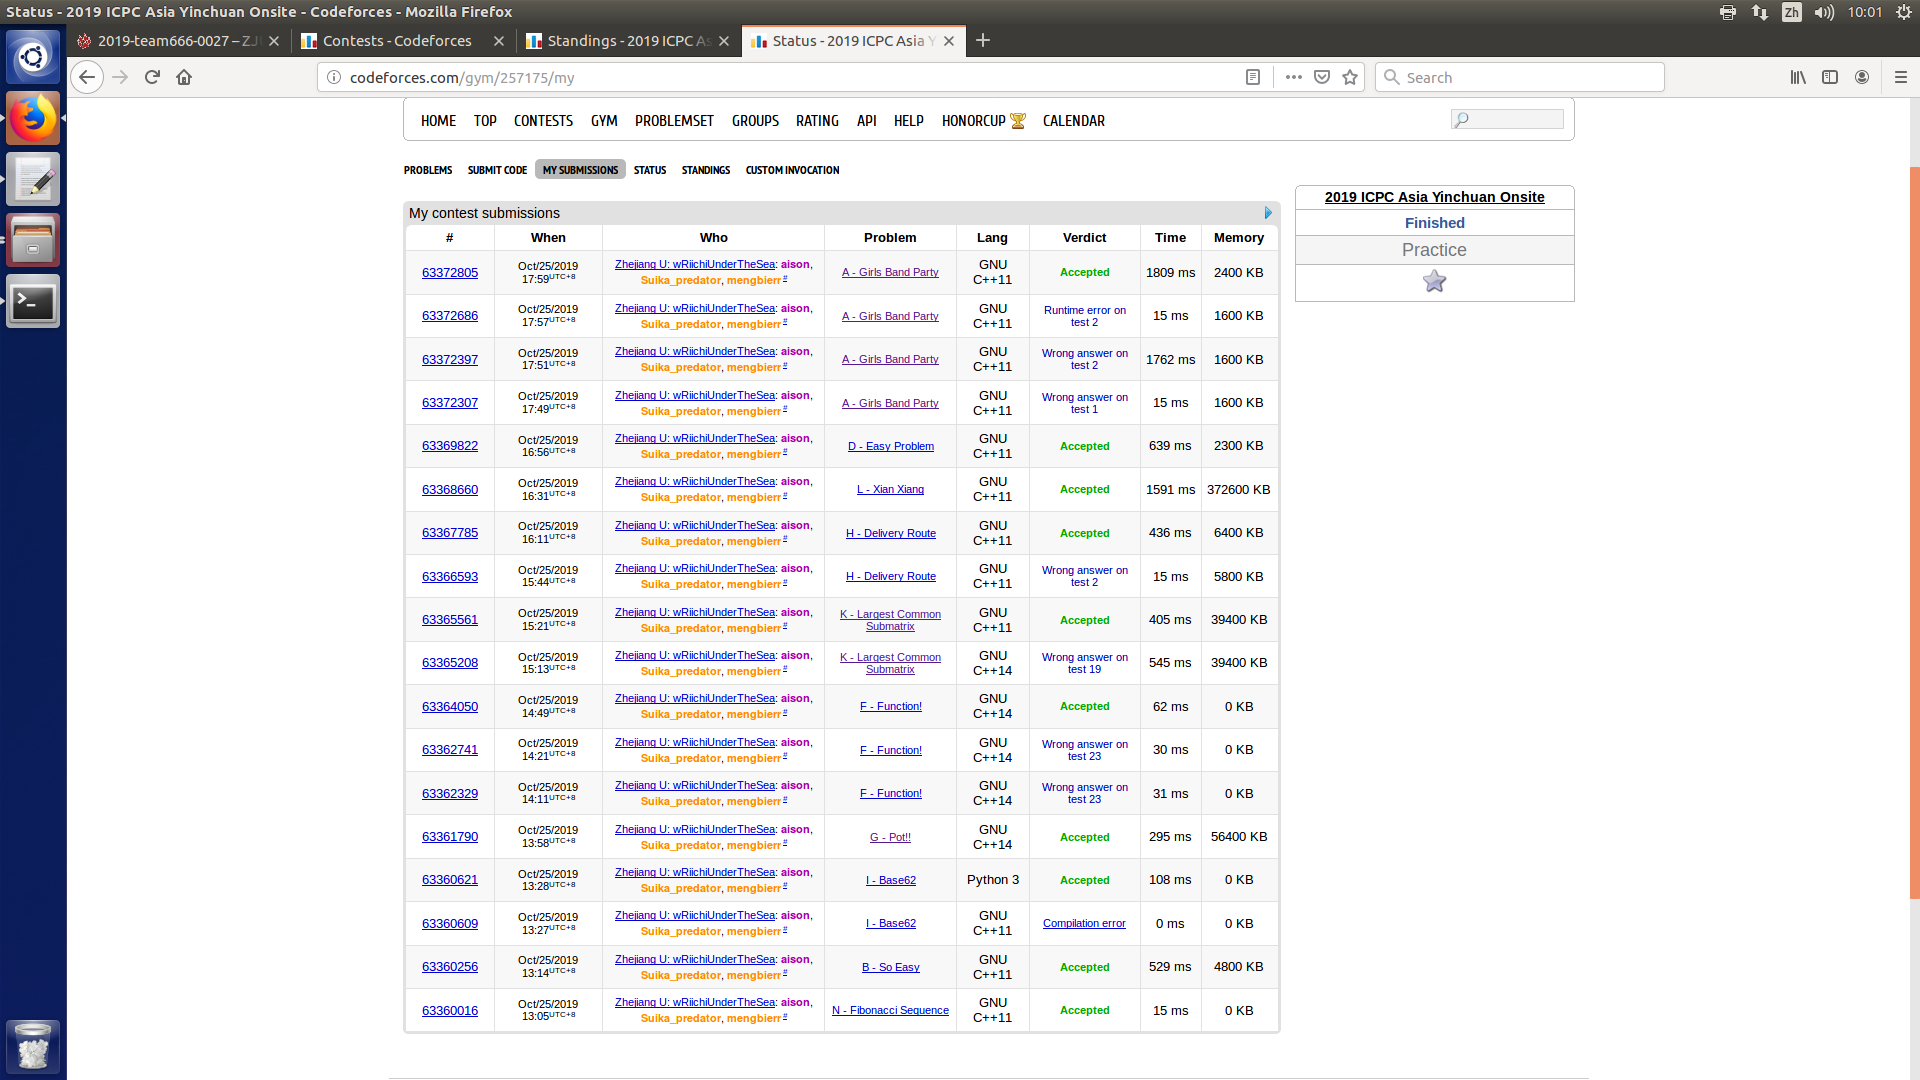This screenshot has width=1920, height=1080.
Task: Go to the Firefox home page icon
Action: pyautogui.click(x=184, y=77)
